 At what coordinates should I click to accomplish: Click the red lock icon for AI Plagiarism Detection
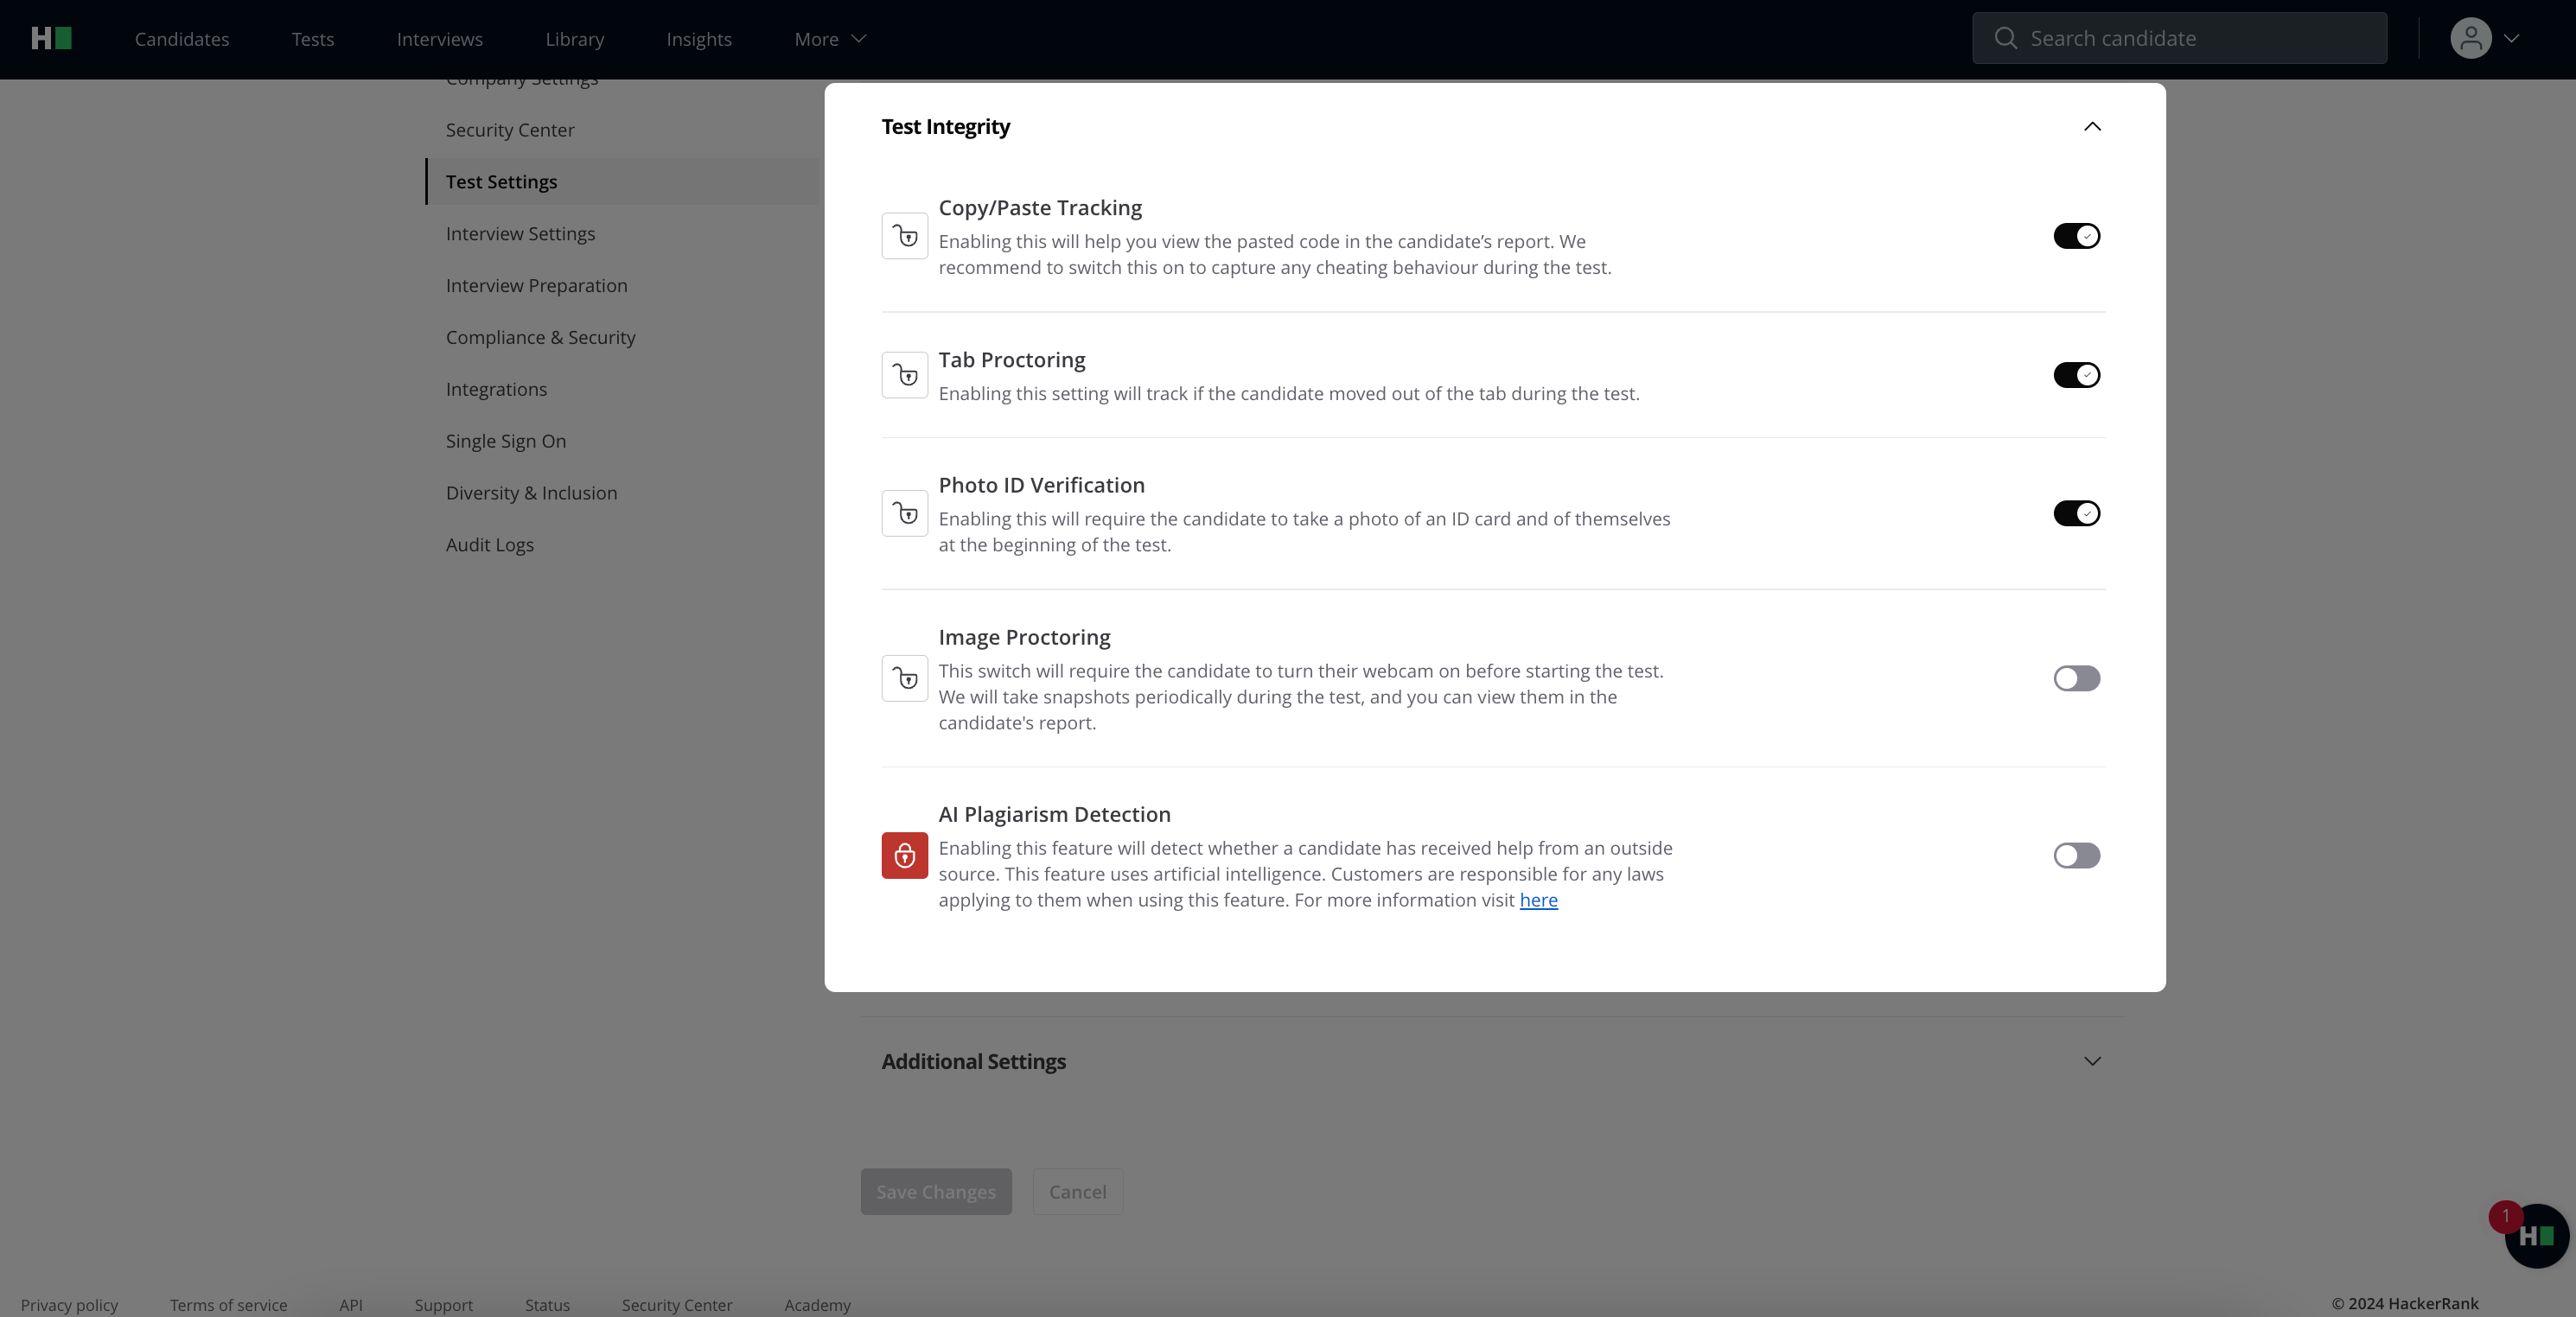pos(904,856)
